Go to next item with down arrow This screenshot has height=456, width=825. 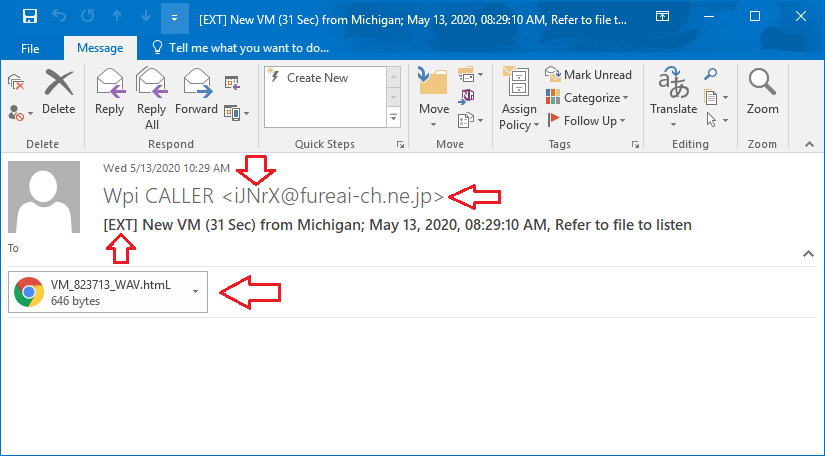tap(146, 16)
